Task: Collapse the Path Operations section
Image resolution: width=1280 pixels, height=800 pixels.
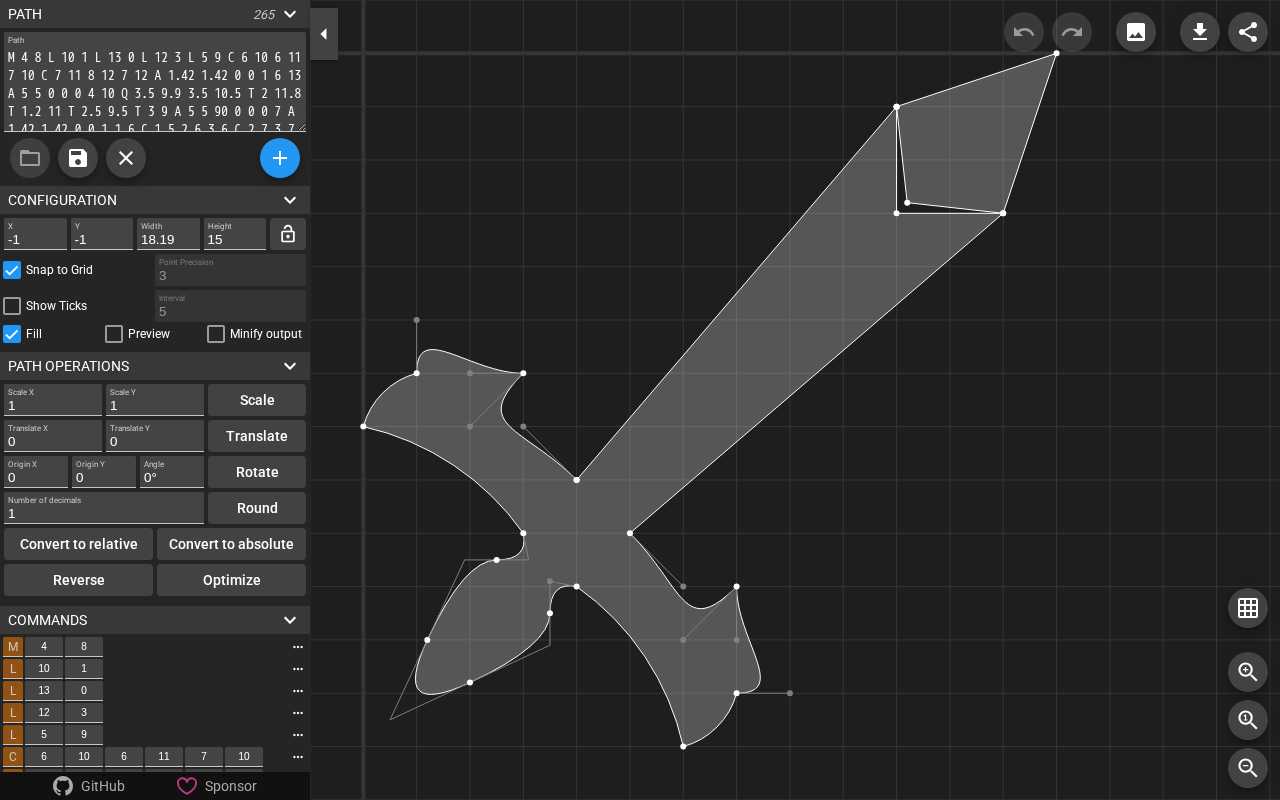Action: click(x=290, y=366)
